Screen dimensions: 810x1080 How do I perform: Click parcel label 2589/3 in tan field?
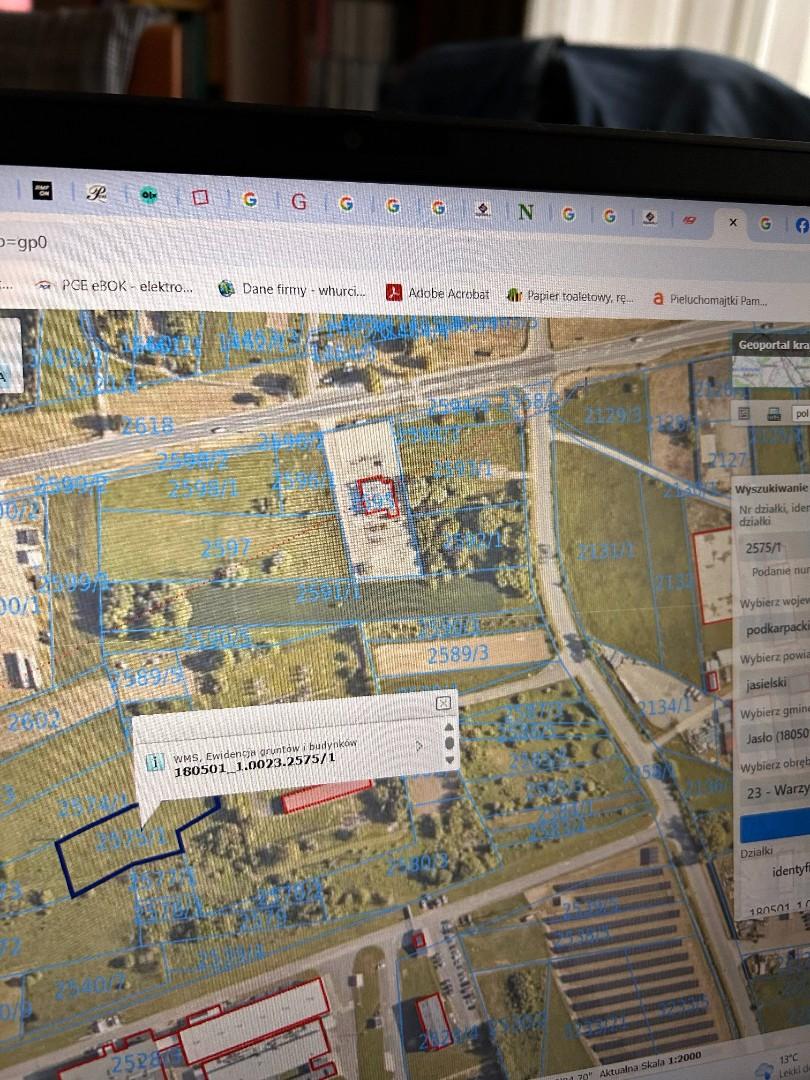458,654
